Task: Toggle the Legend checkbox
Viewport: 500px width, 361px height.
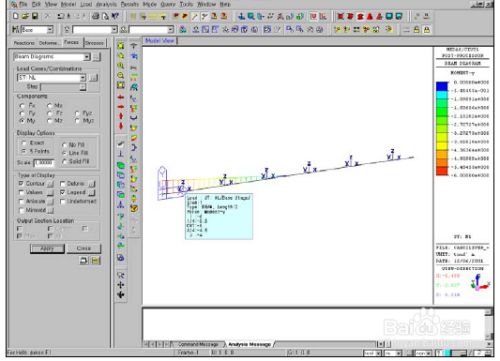Action: click(62, 193)
